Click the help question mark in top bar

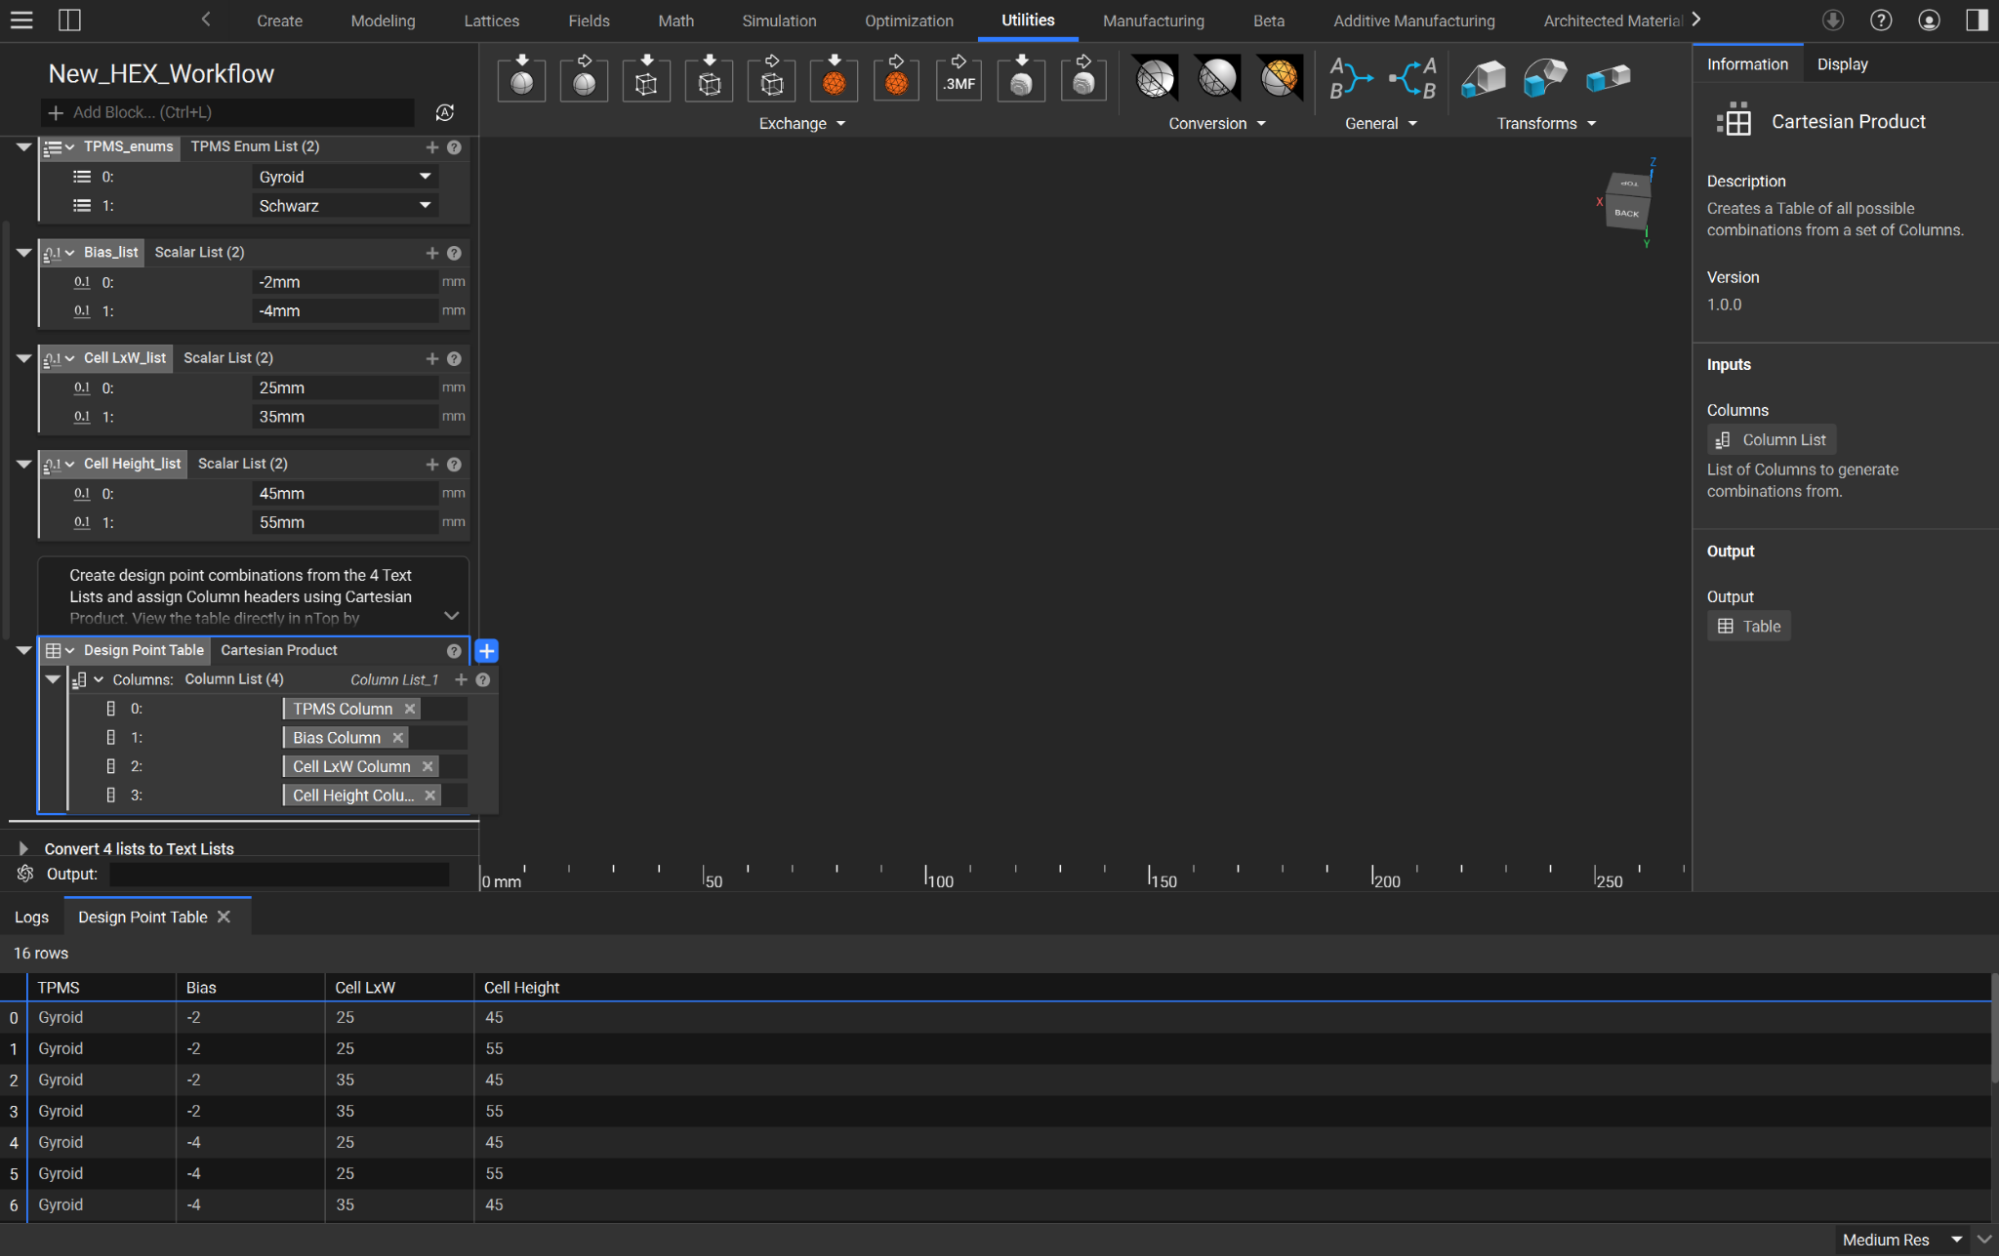[x=1880, y=20]
